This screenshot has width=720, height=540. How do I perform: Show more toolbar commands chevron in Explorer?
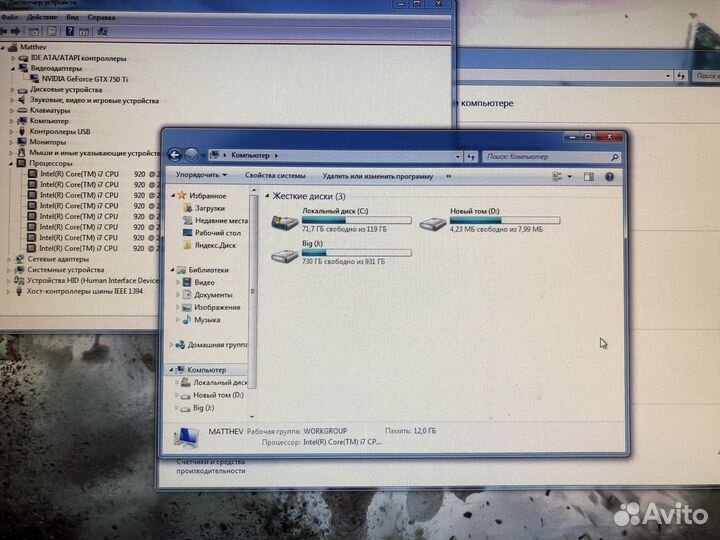tap(449, 176)
